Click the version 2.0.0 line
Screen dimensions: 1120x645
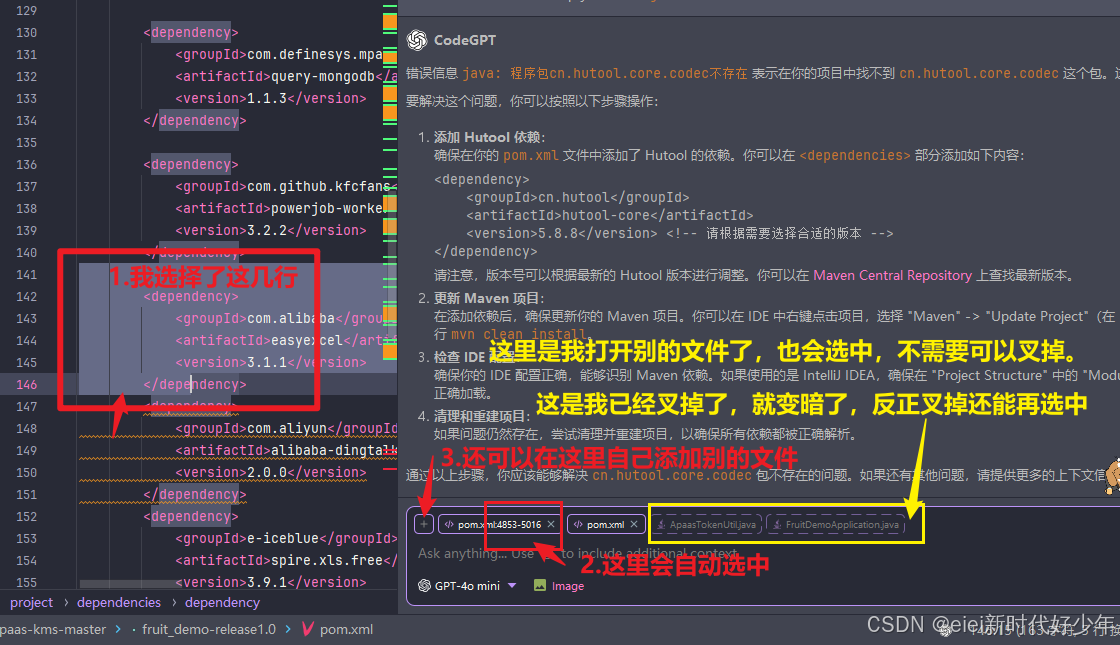click(271, 472)
